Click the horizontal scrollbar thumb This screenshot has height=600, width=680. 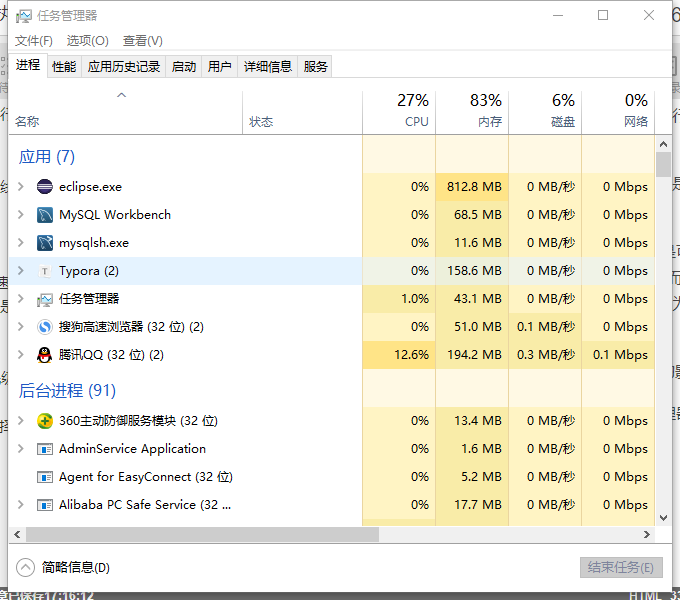click(x=203, y=535)
